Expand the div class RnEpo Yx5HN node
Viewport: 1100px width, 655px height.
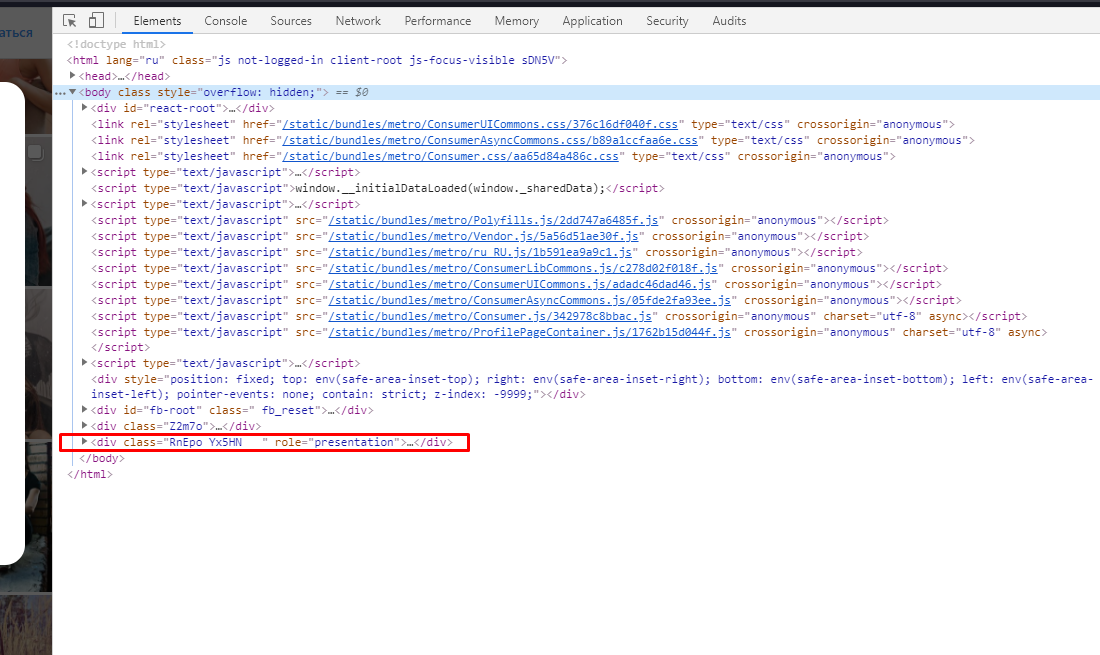(84, 442)
